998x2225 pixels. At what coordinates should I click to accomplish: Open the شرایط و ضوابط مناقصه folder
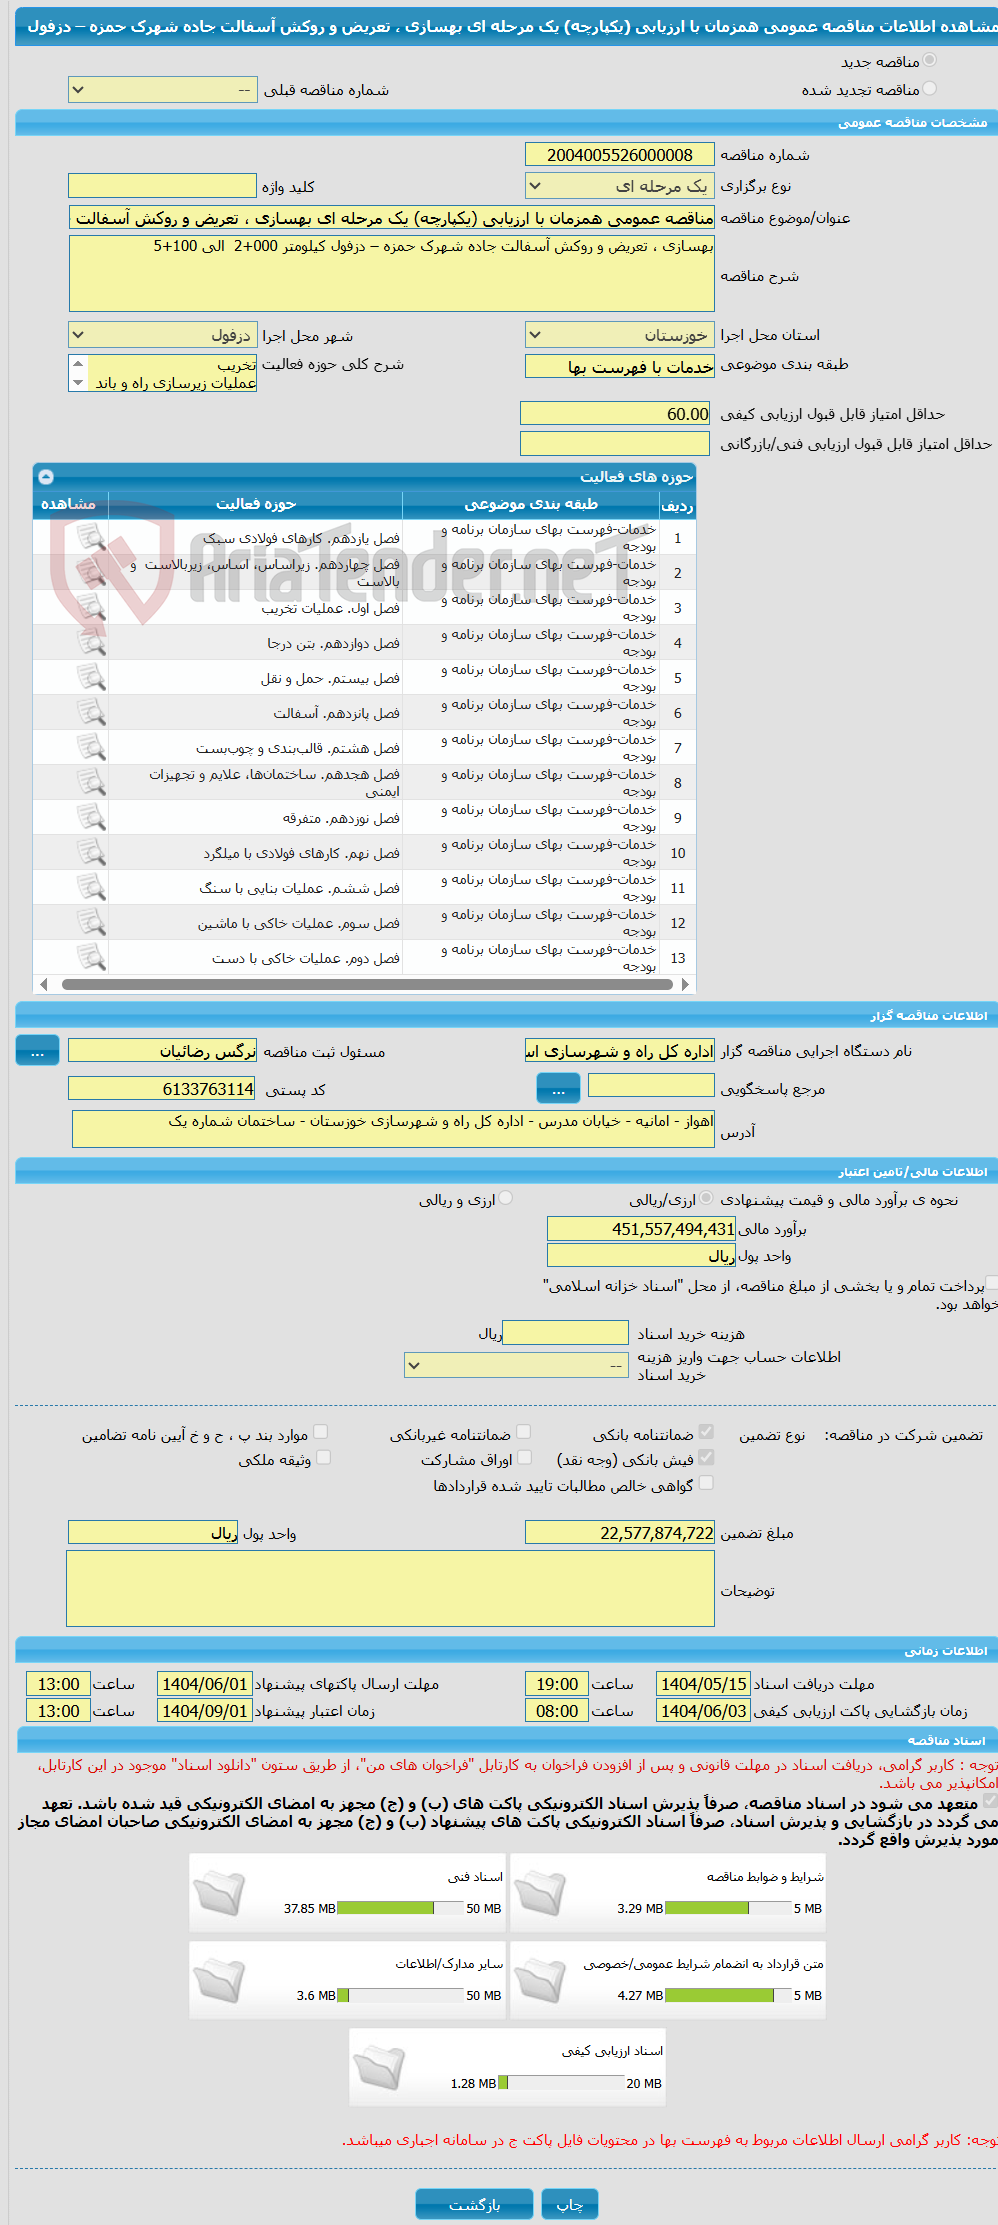(540, 1894)
